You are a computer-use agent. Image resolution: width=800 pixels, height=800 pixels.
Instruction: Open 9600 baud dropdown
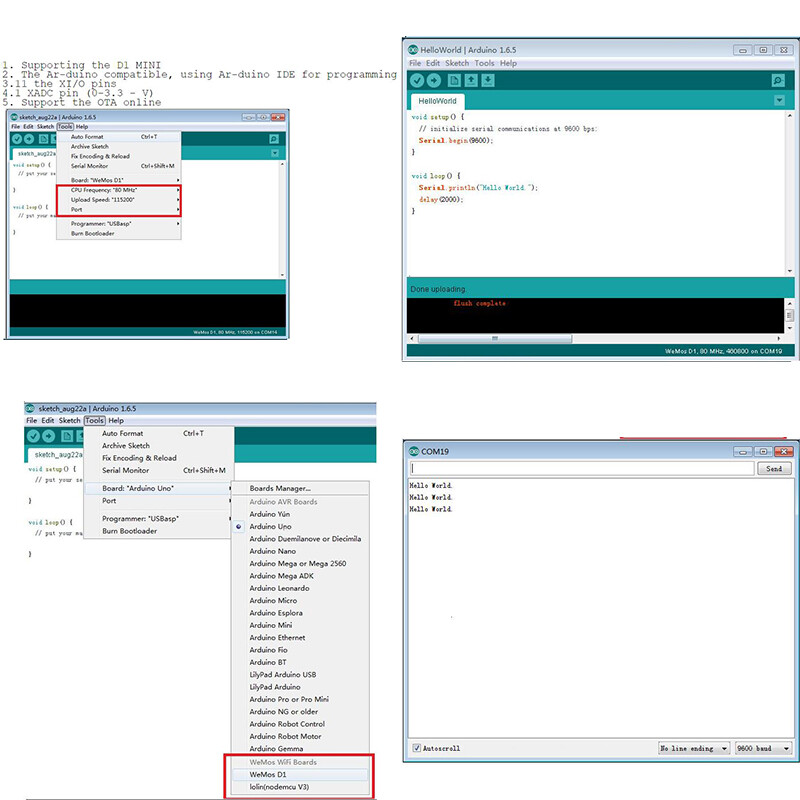pyautogui.click(x=764, y=748)
